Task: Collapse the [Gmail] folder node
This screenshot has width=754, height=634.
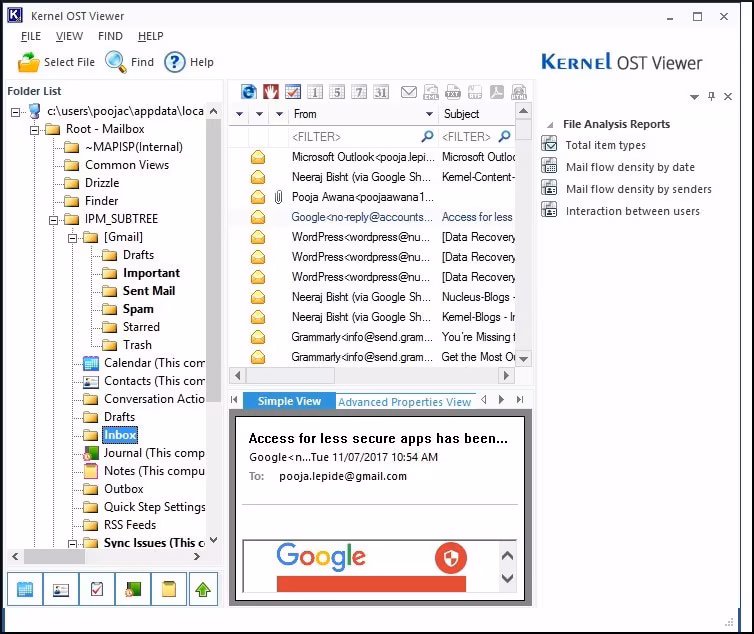Action: (x=73, y=238)
